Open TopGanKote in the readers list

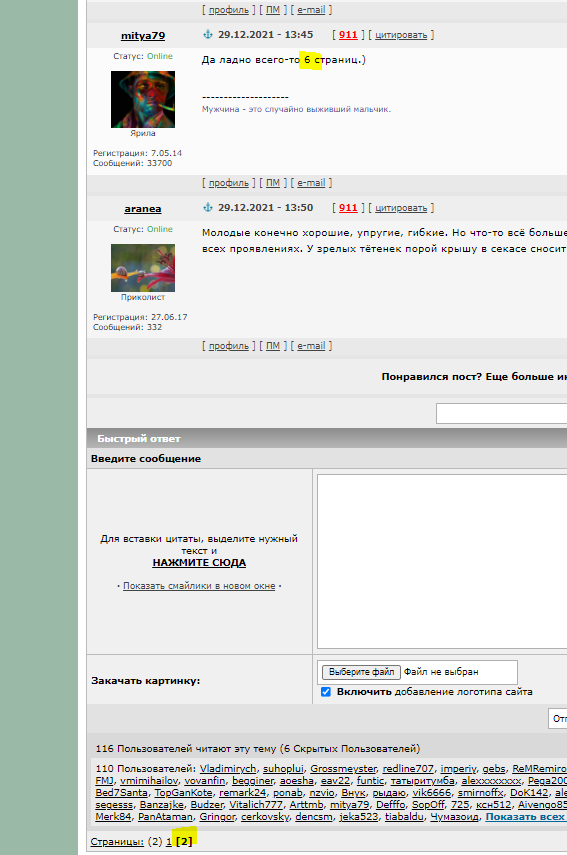(x=183, y=793)
